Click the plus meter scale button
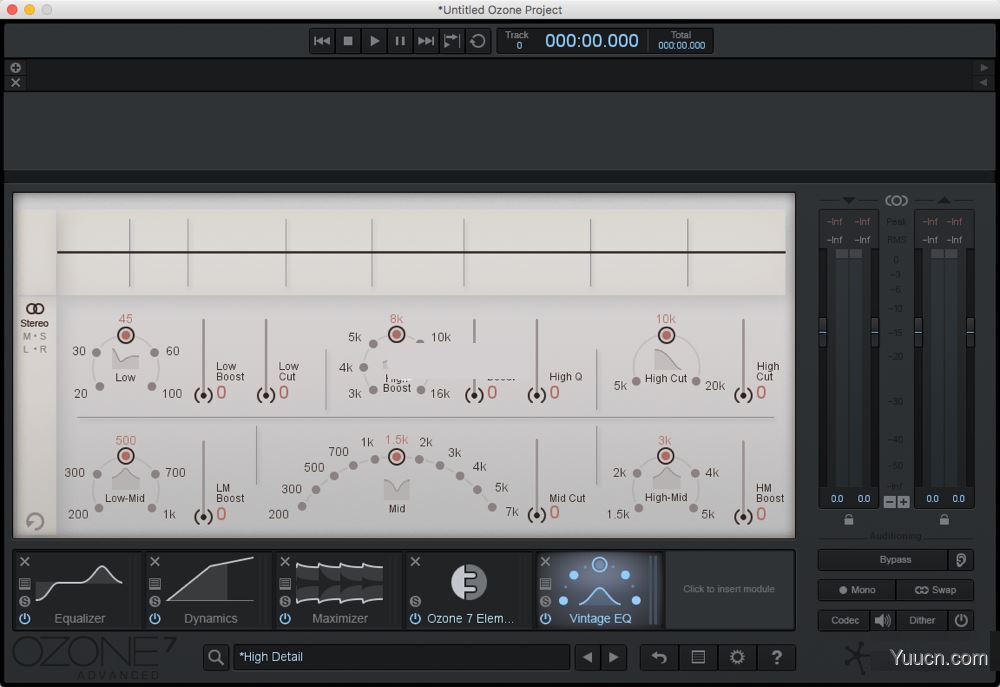Screen dimensions: 1000x687 [x=904, y=502]
